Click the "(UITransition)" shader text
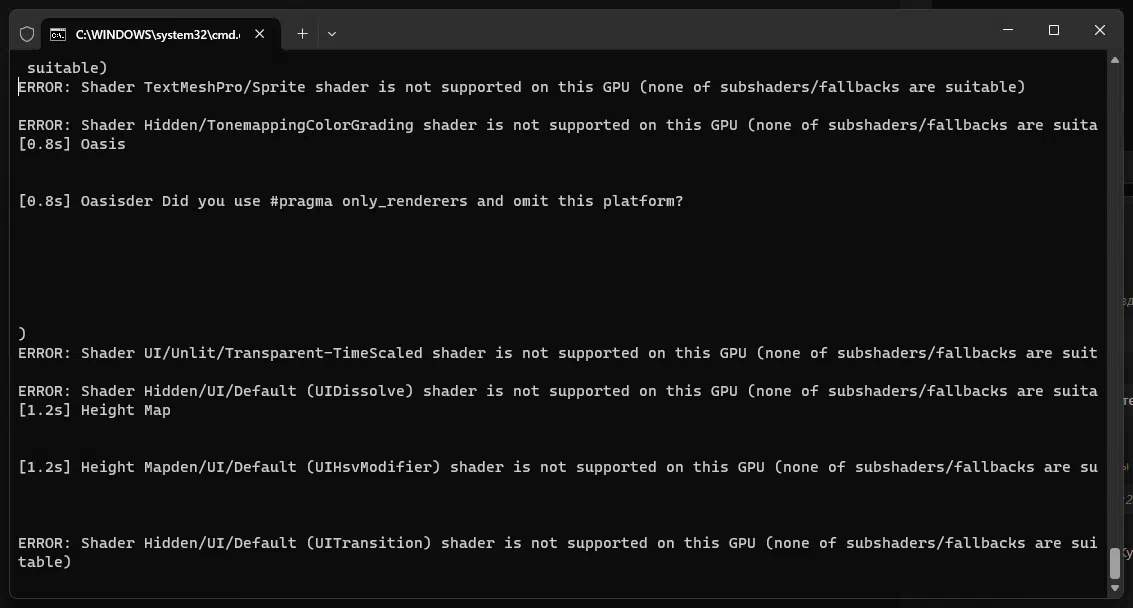The image size is (1133, 608). point(369,543)
